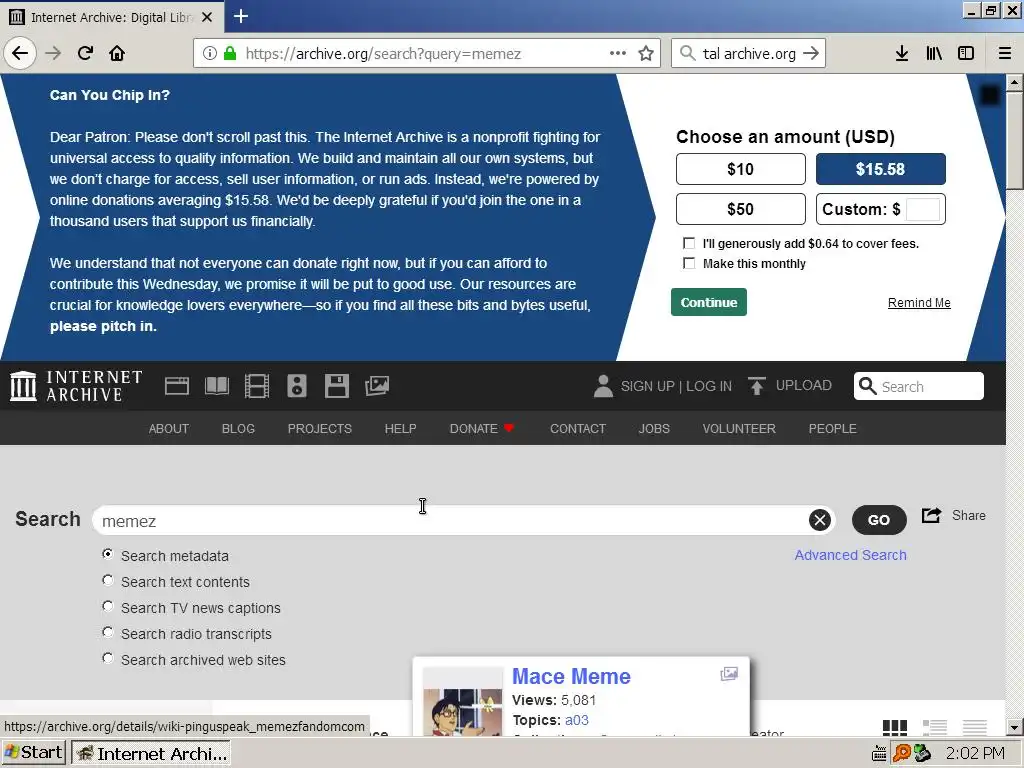The height and width of the screenshot is (768, 1024).
Task: Open the Video film strip icon
Action: (x=257, y=386)
